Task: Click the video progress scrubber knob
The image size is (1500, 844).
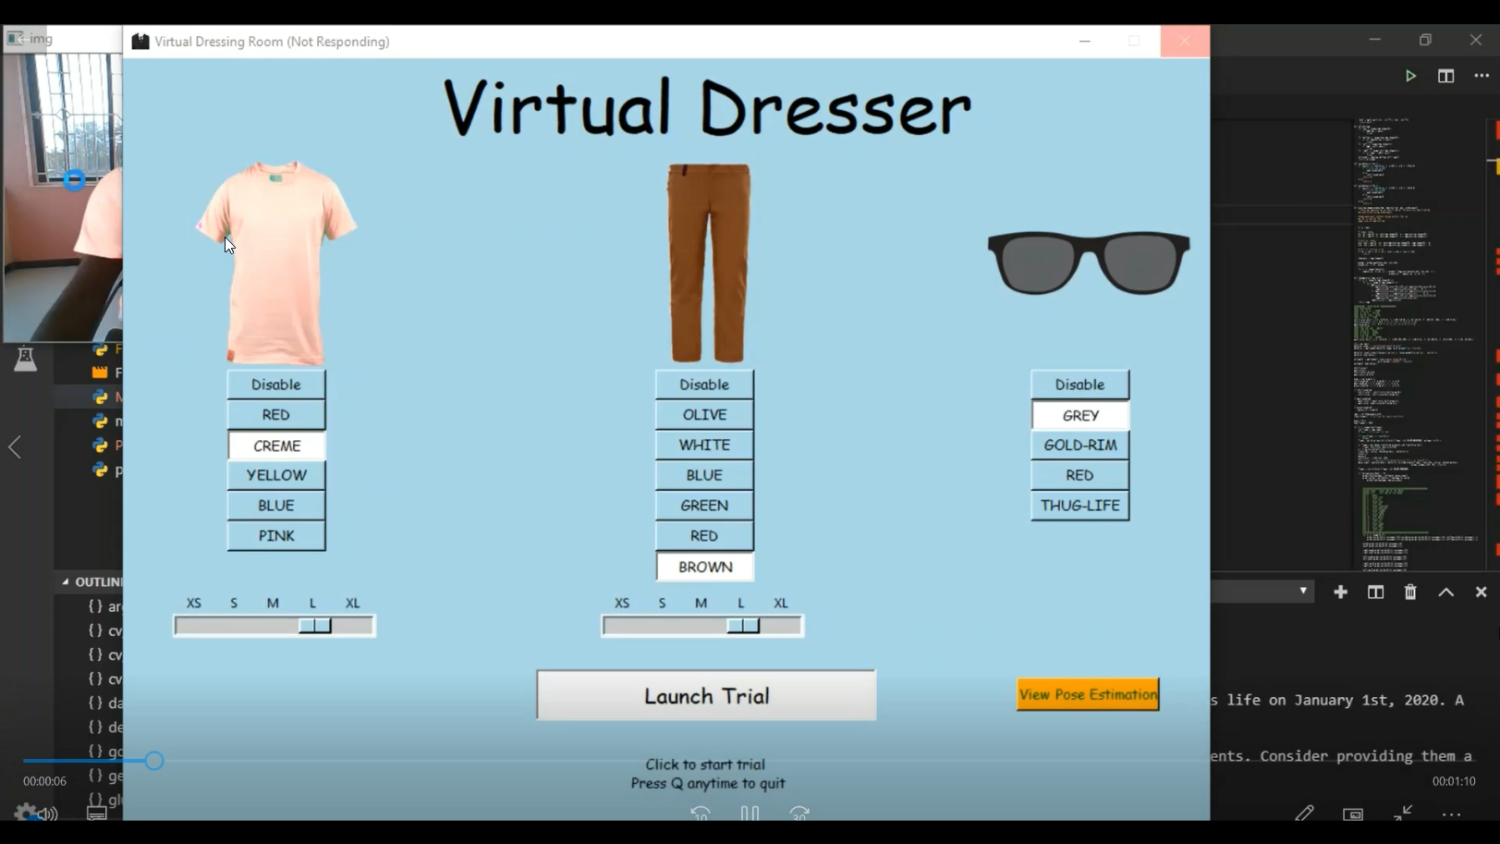Action: 154,761
